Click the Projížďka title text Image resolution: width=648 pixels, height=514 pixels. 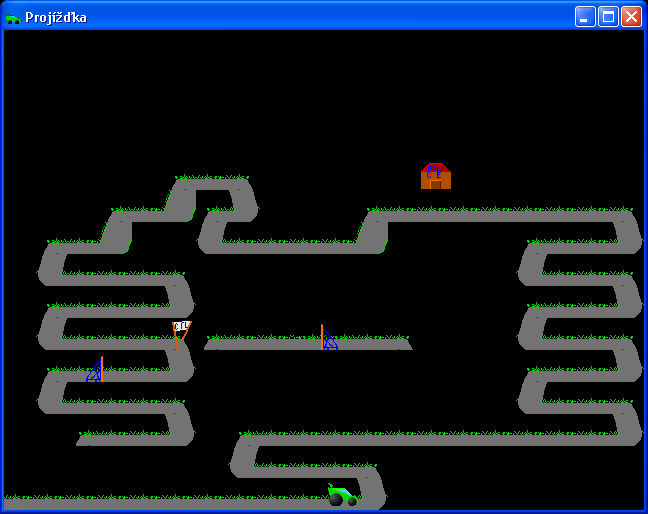[56, 17]
